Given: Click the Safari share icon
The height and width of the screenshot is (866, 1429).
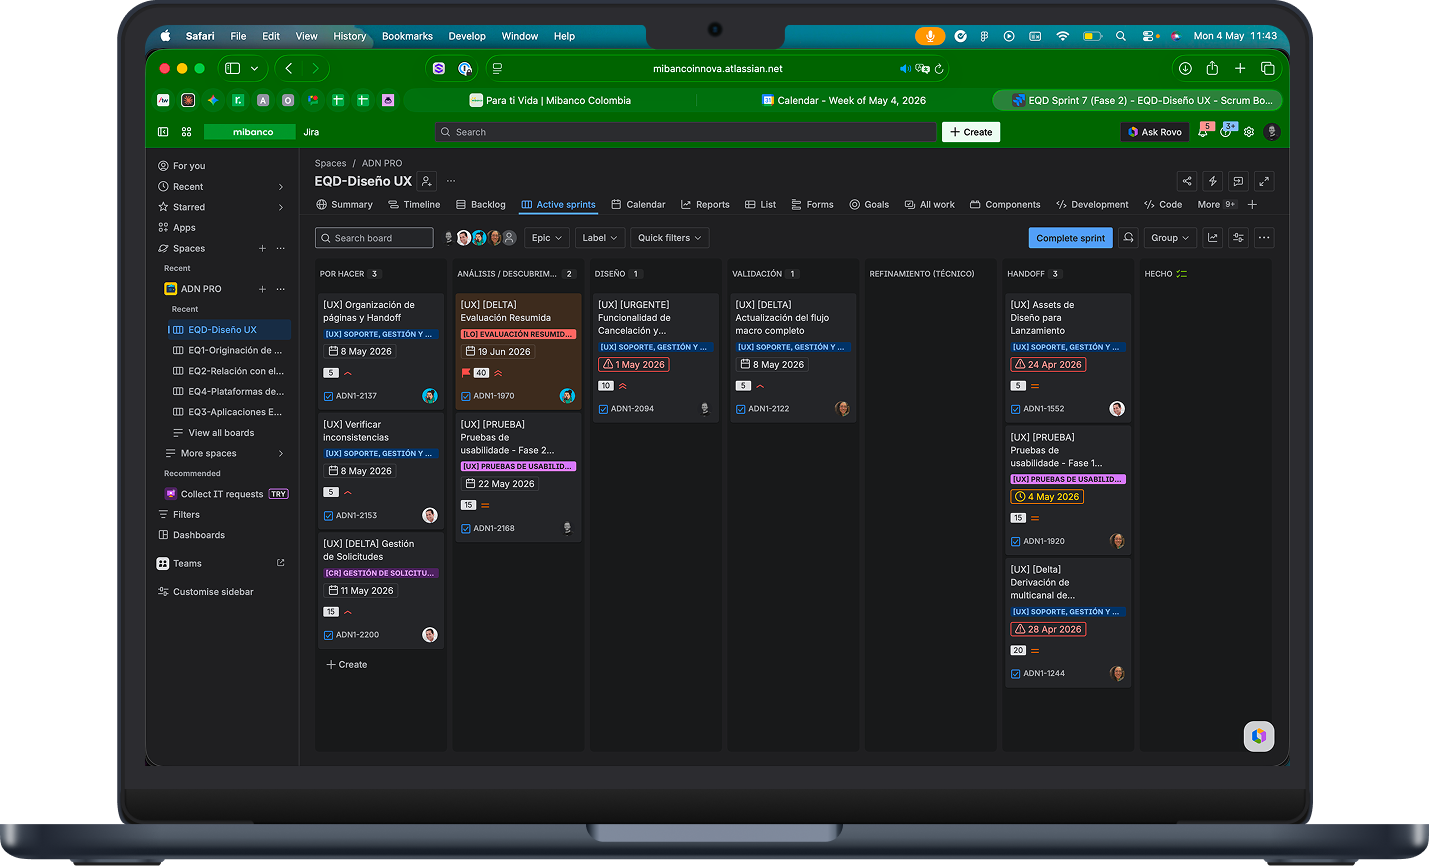Looking at the screenshot, I should point(1212,68).
